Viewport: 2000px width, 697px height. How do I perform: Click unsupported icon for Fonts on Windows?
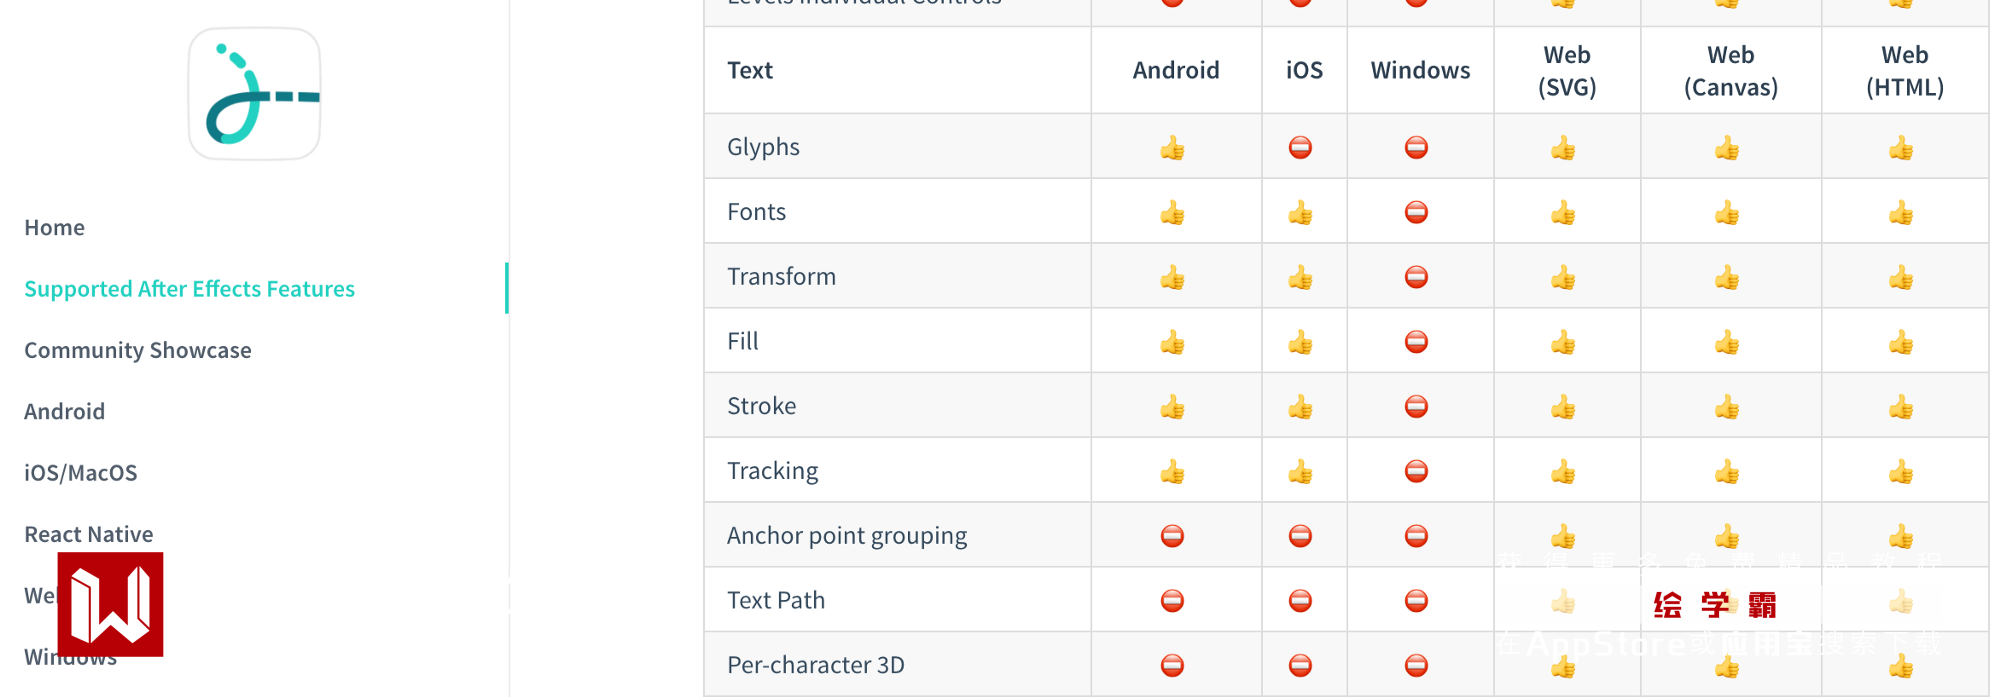tap(1416, 212)
